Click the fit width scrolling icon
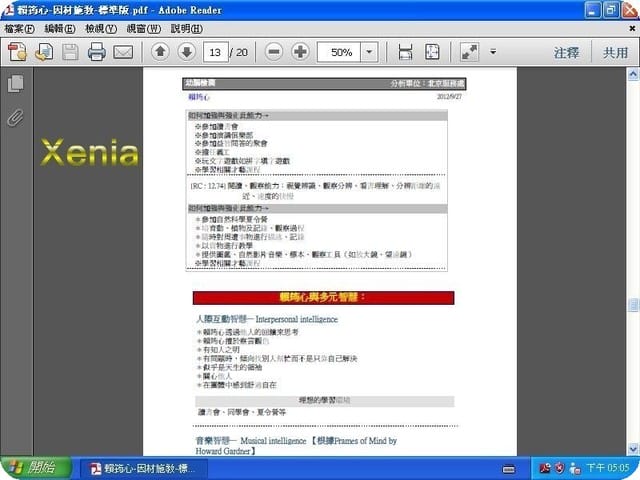 coord(405,52)
